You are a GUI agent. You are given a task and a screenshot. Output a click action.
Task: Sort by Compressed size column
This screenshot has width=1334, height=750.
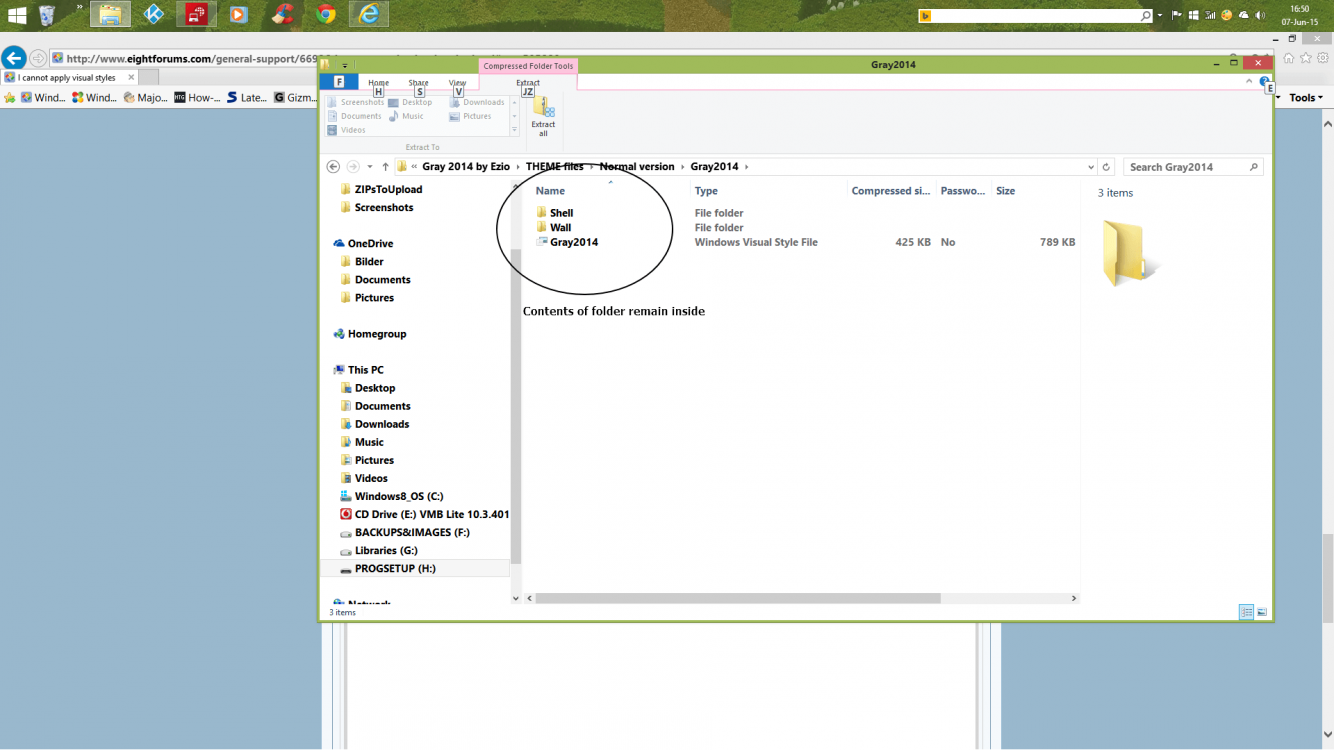[890, 191]
